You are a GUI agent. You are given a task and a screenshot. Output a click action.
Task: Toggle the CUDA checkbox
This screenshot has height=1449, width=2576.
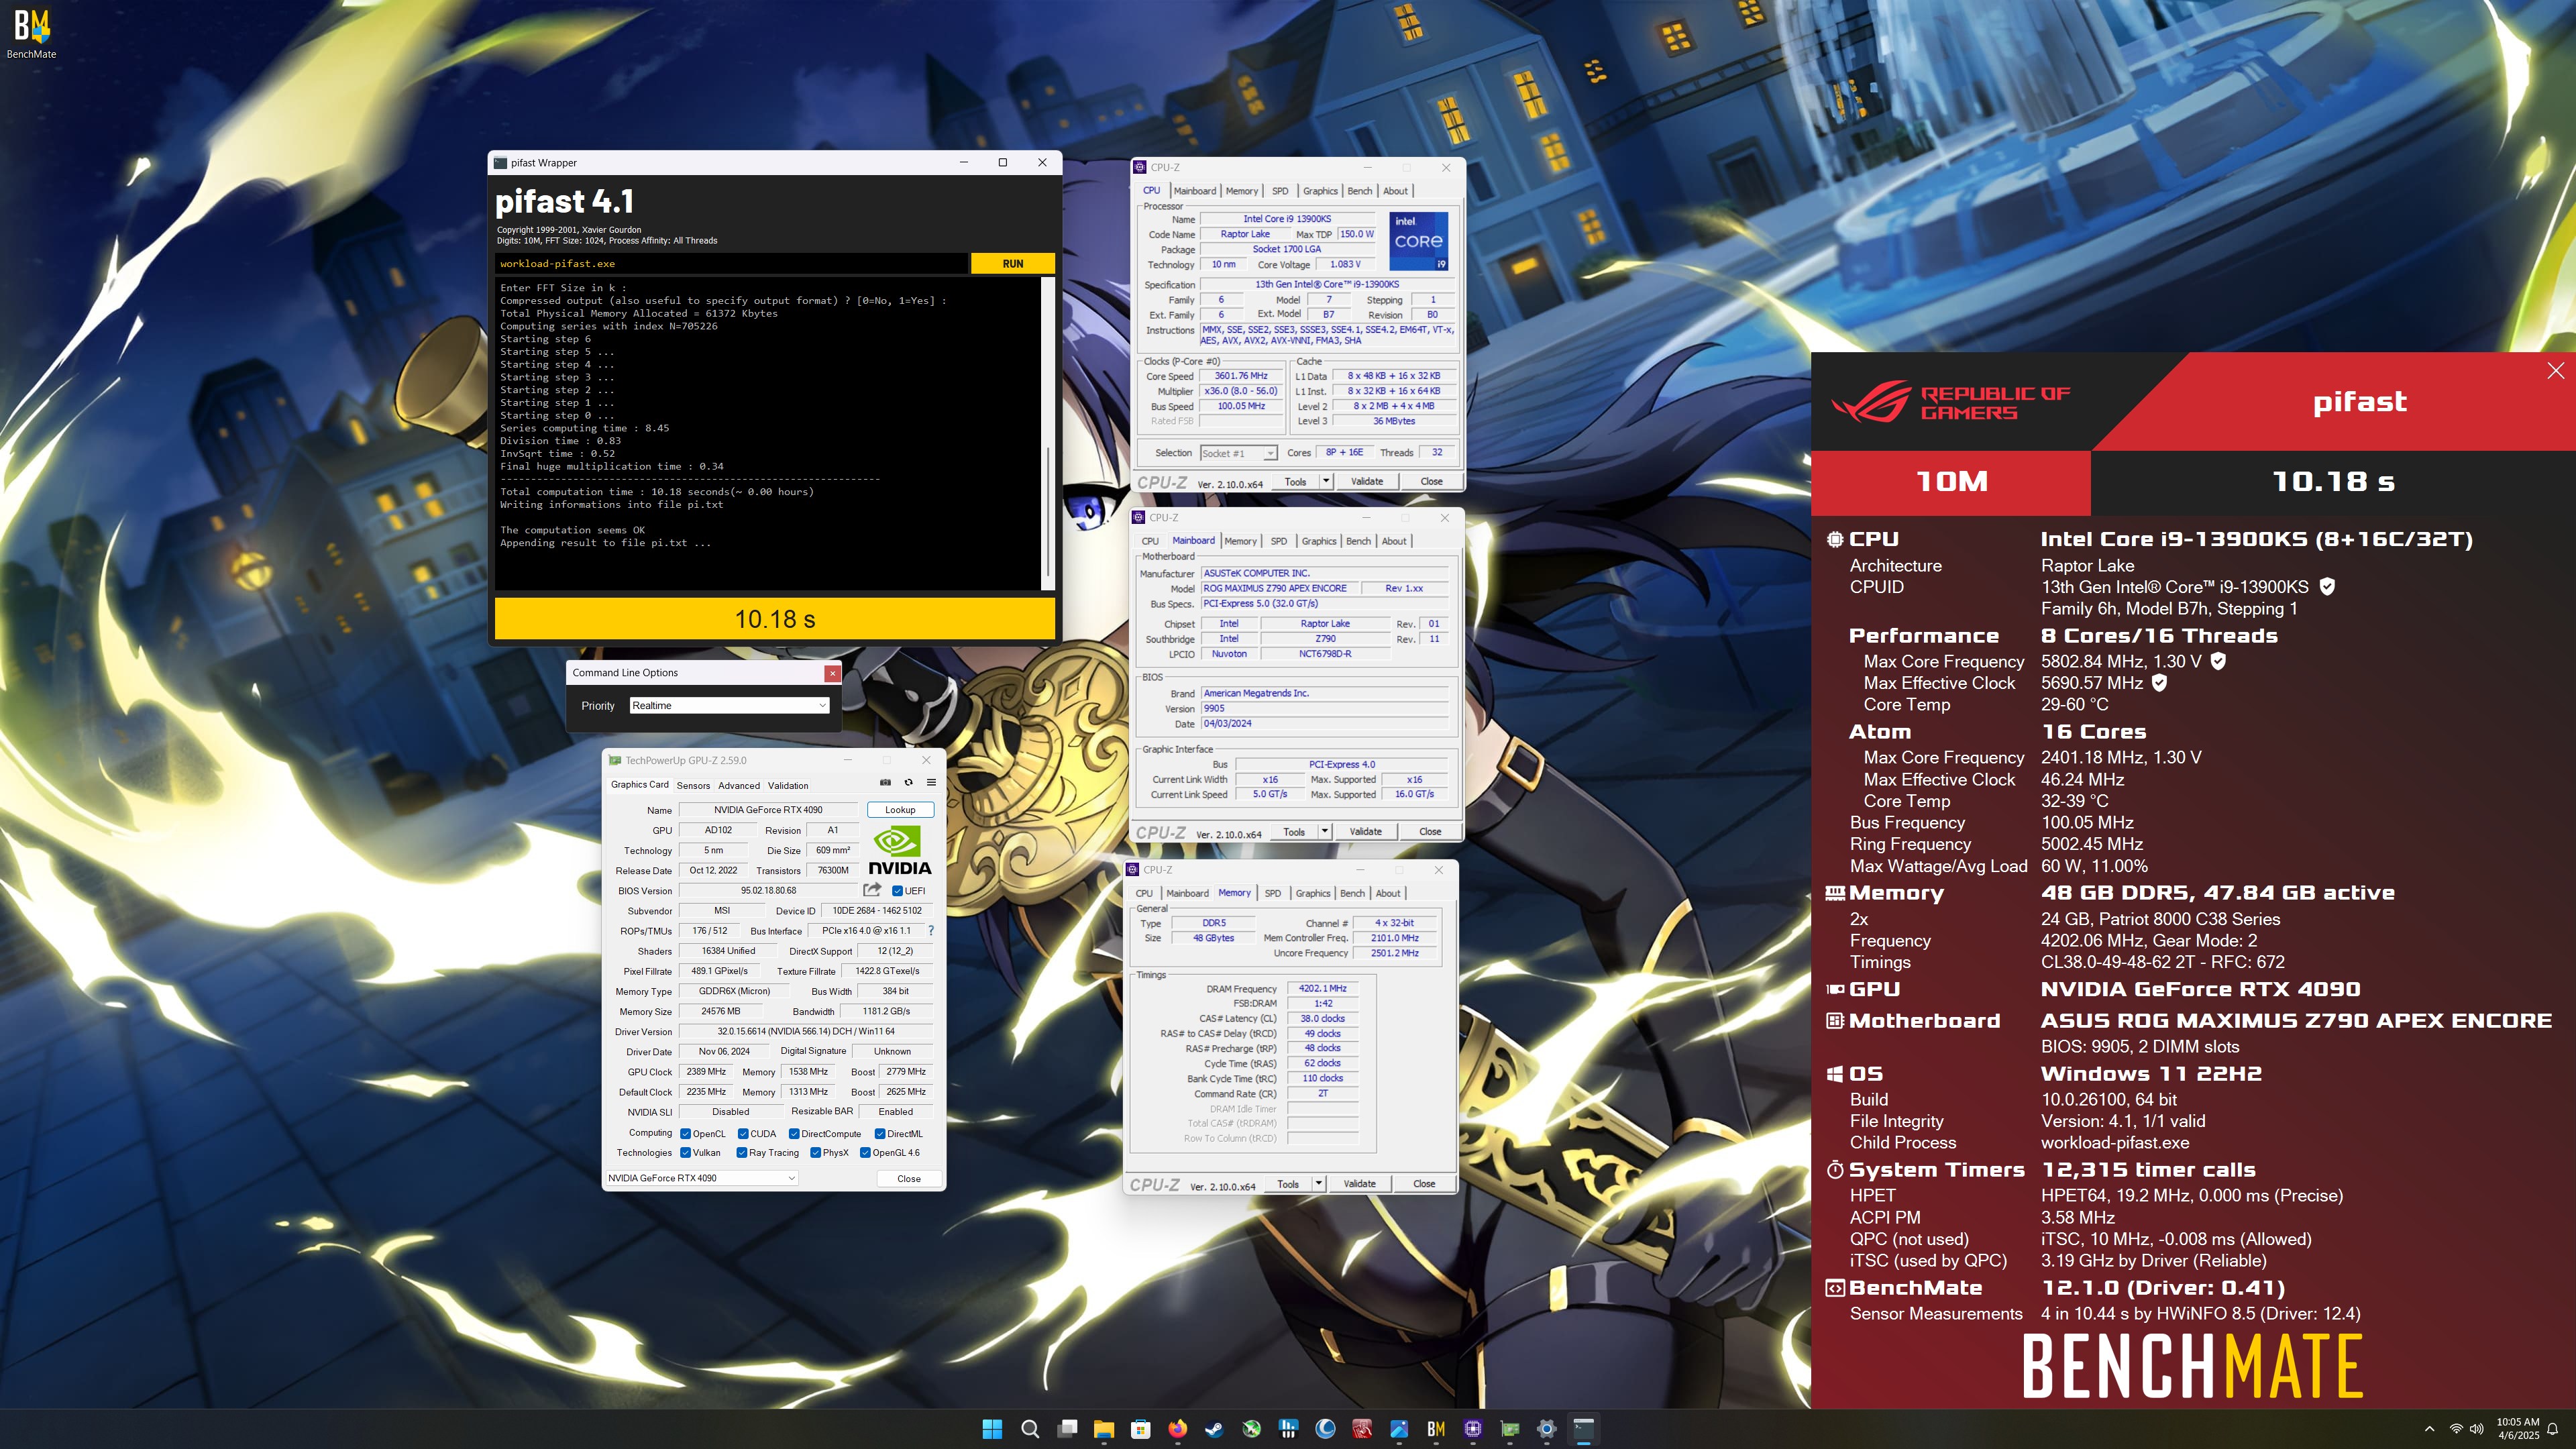(x=743, y=1134)
